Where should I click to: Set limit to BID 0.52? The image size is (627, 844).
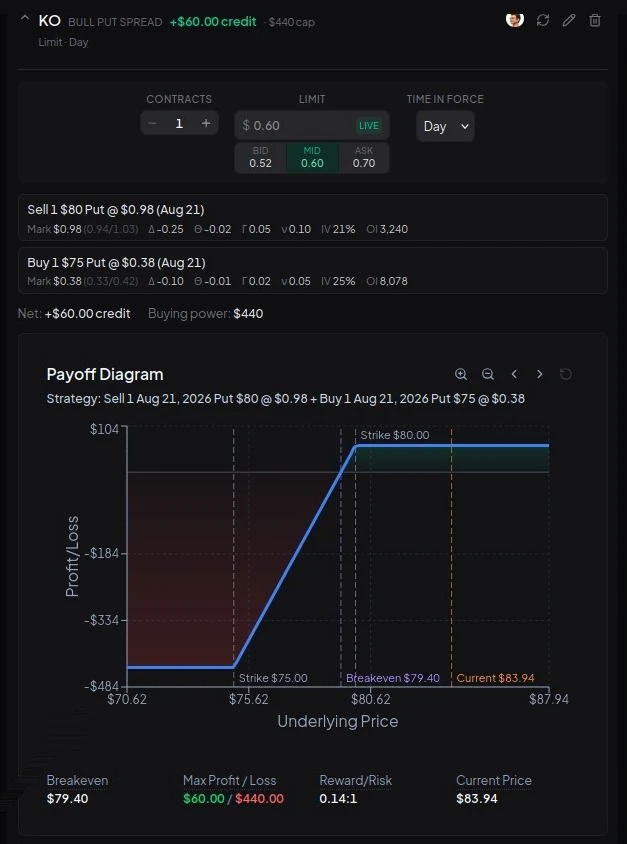click(260, 158)
